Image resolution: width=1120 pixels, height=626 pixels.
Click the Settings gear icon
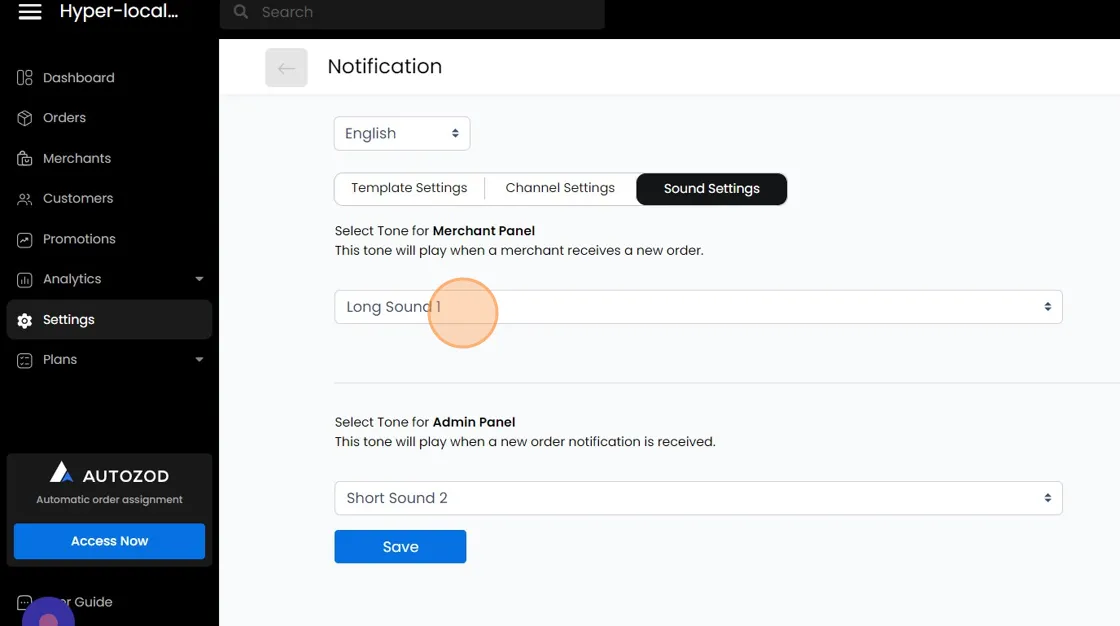24,320
